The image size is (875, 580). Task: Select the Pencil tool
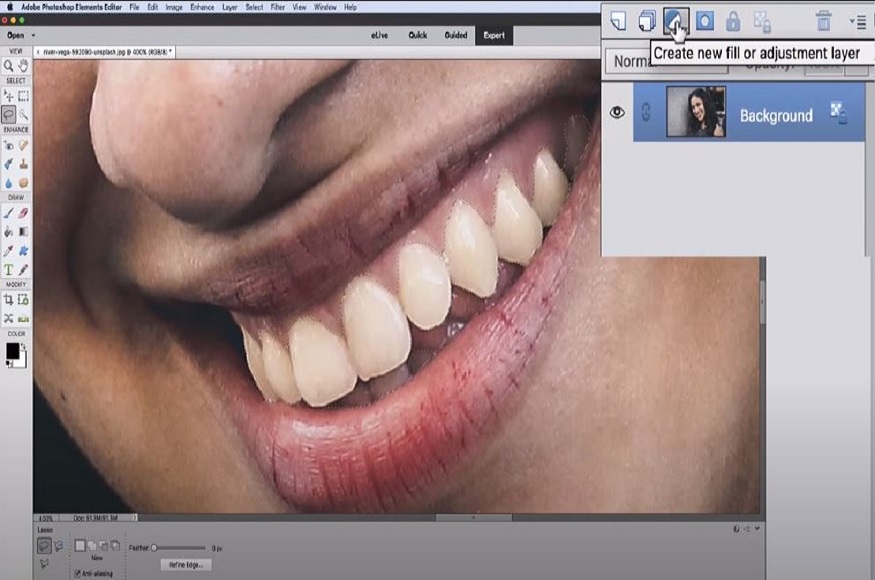[23, 270]
